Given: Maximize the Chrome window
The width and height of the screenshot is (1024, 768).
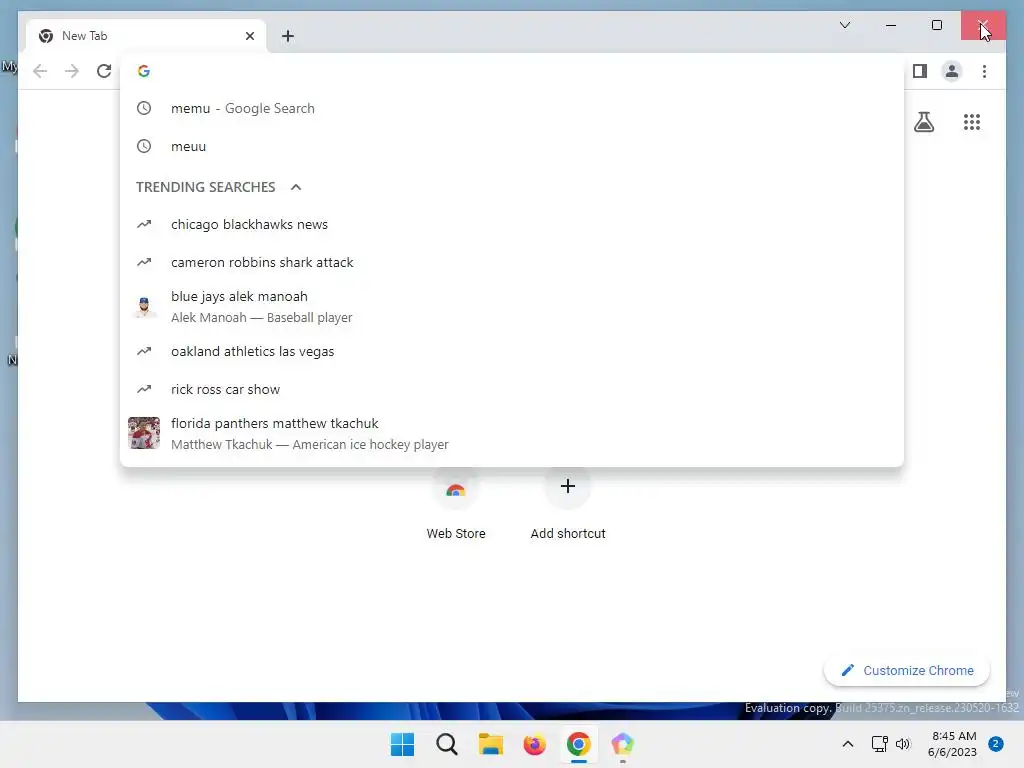Looking at the screenshot, I should (x=936, y=25).
